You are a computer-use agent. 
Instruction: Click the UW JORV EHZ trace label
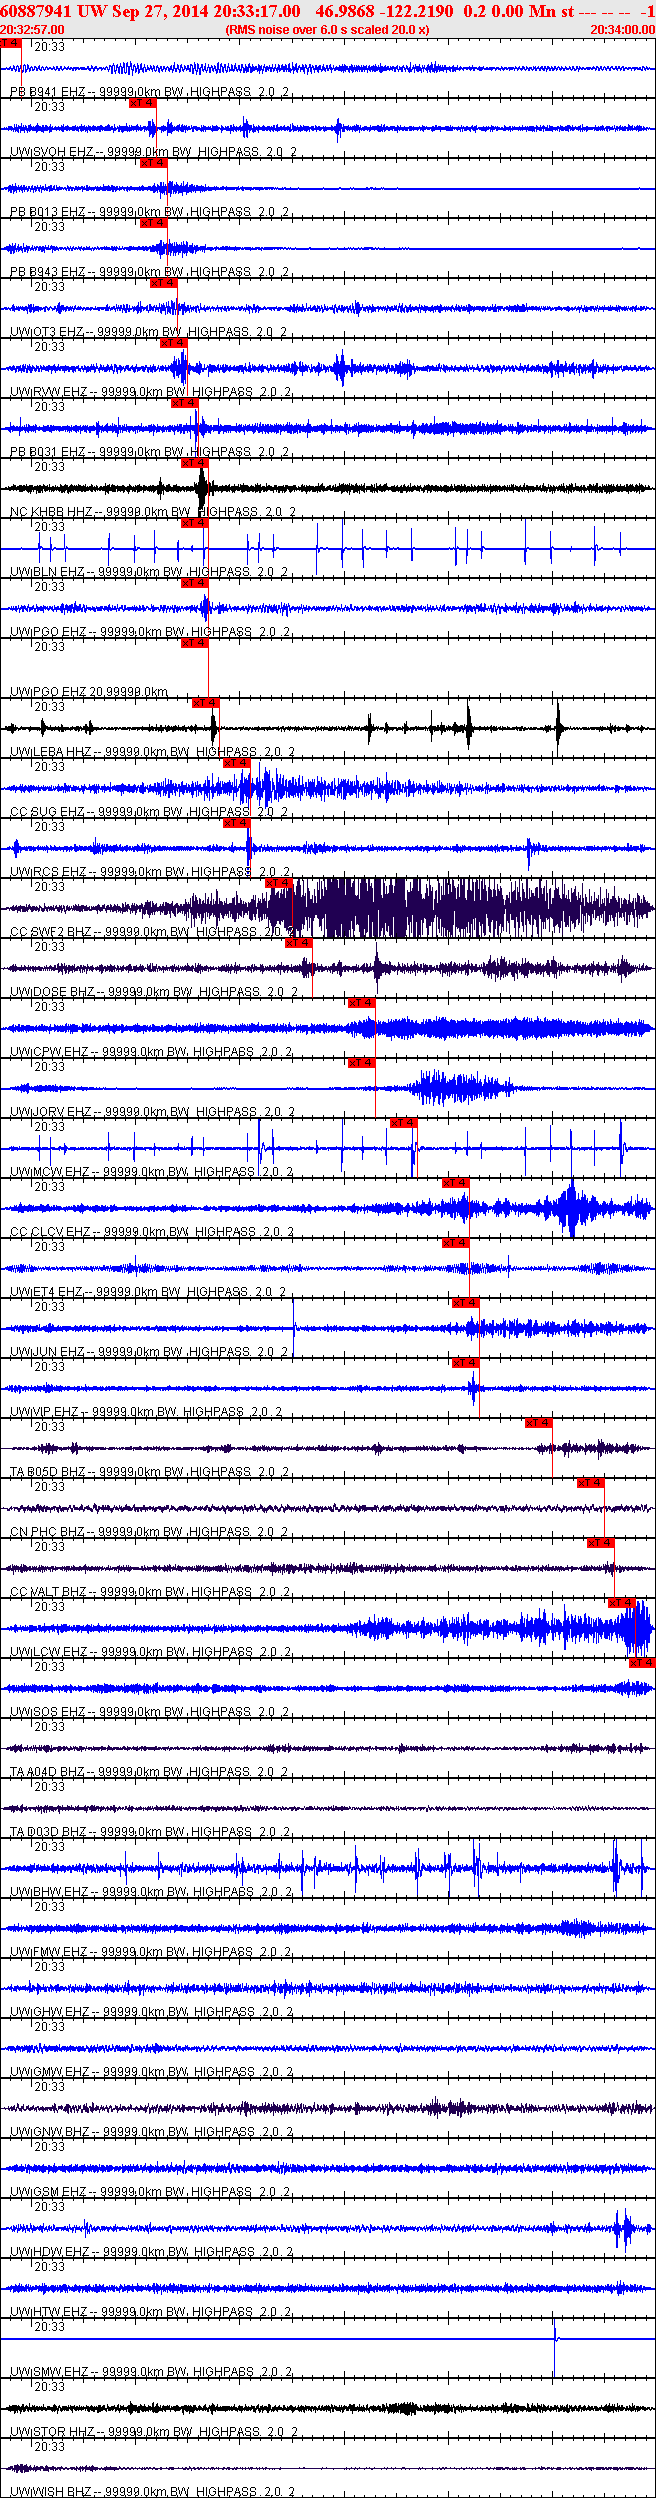tap(153, 1112)
